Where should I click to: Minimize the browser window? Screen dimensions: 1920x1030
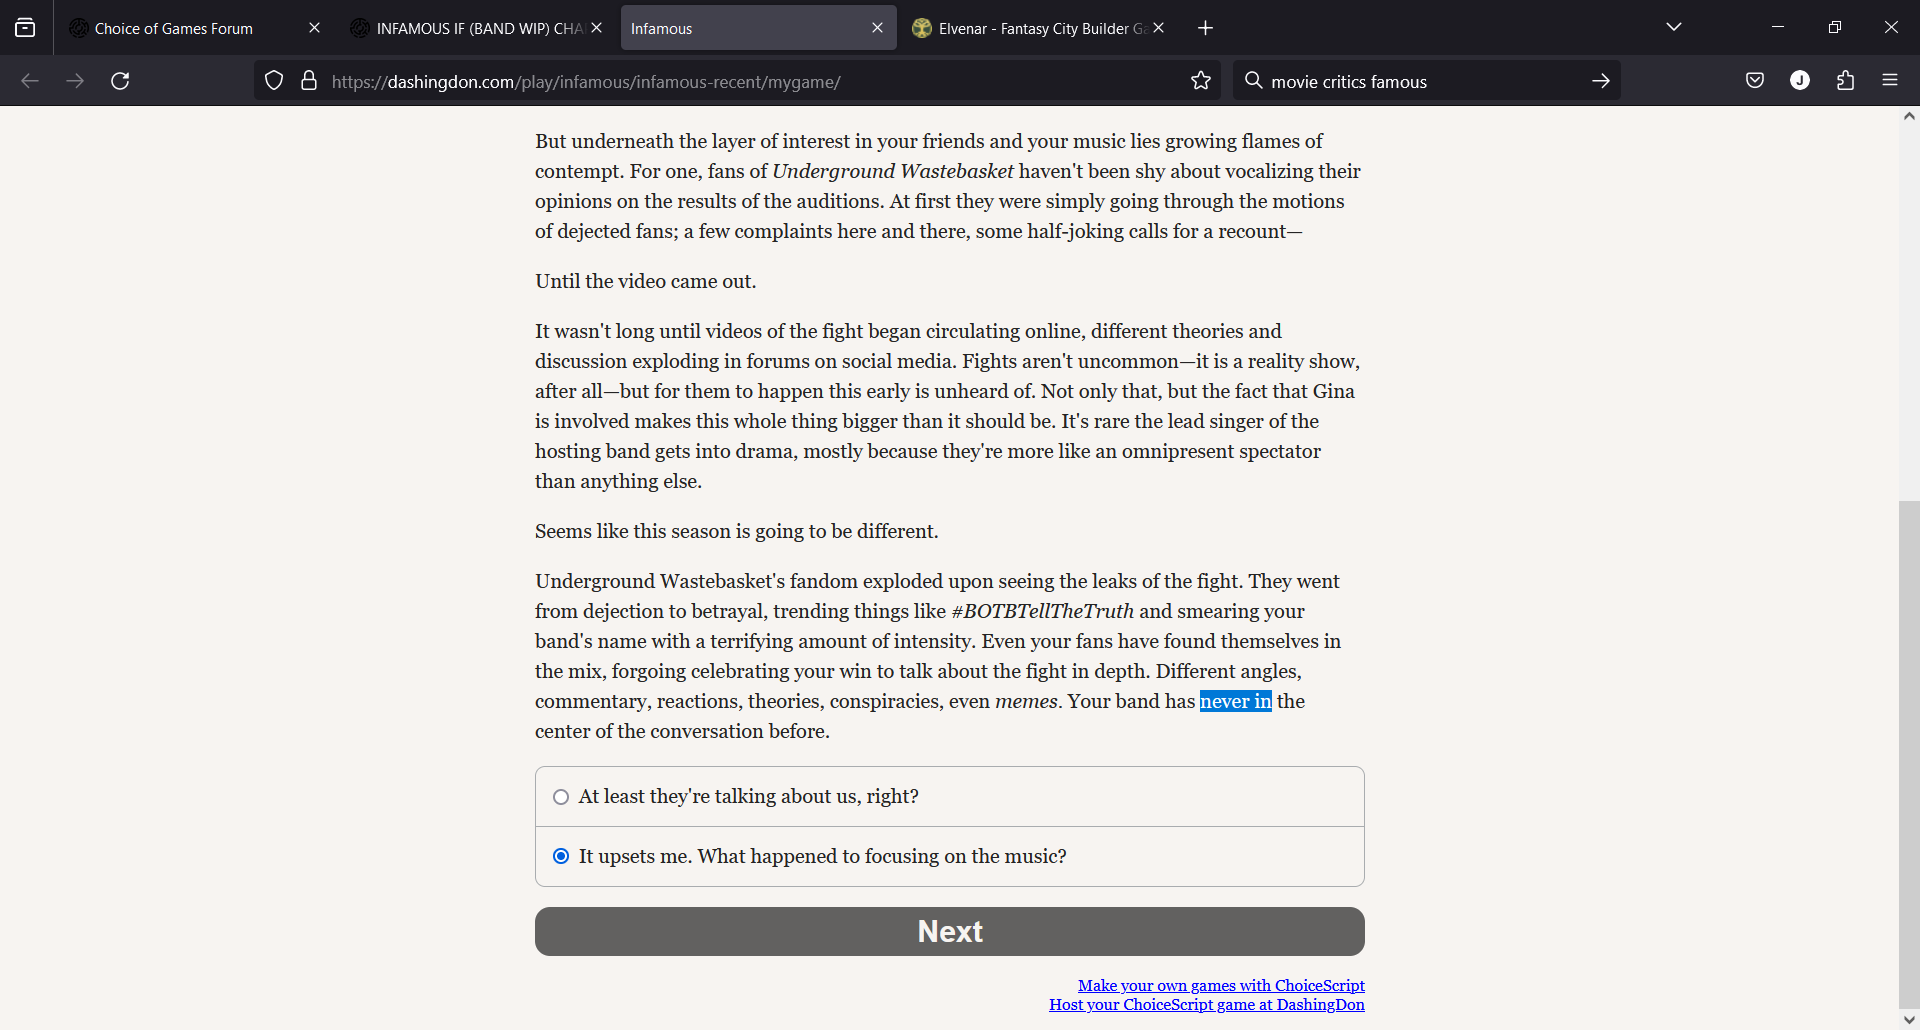pos(1778,27)
